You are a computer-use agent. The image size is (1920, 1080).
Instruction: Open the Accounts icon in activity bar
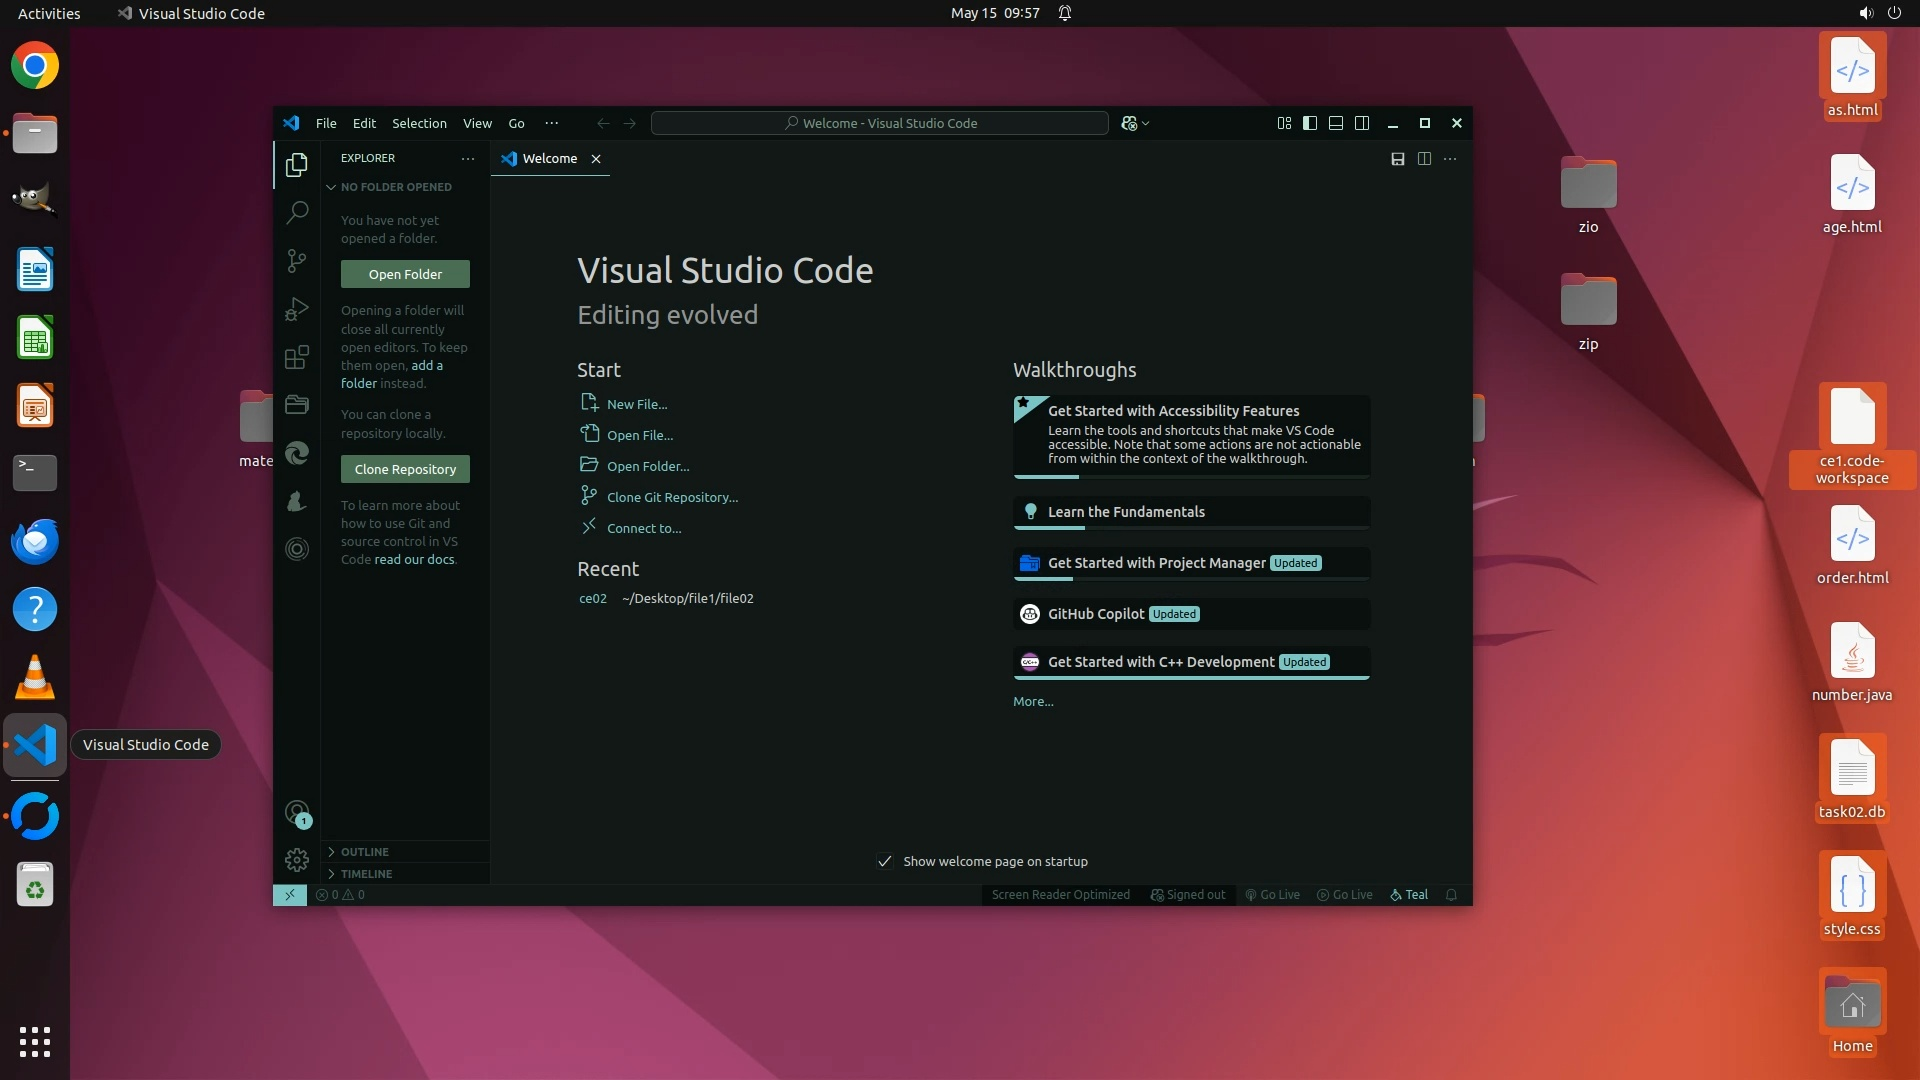[297, 813]
